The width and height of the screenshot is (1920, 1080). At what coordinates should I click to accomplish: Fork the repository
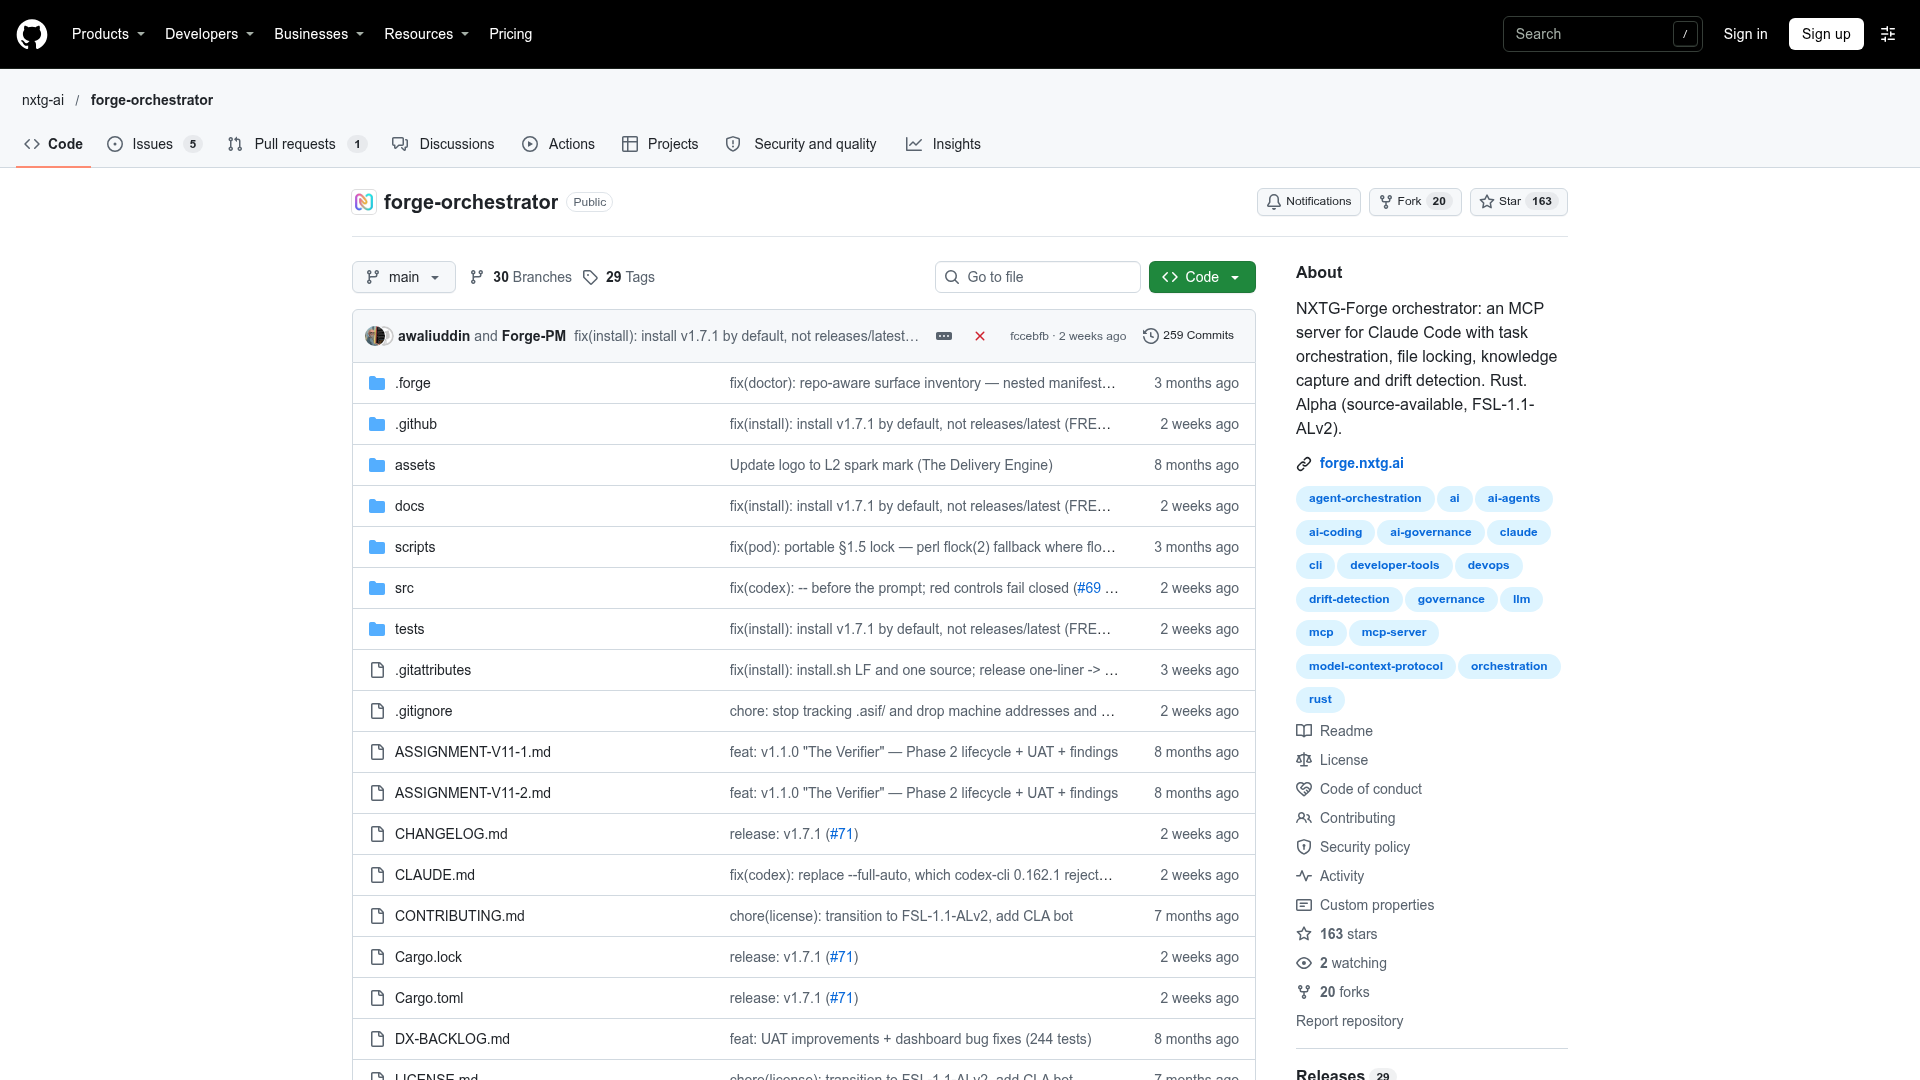(x=1415, y=202)
